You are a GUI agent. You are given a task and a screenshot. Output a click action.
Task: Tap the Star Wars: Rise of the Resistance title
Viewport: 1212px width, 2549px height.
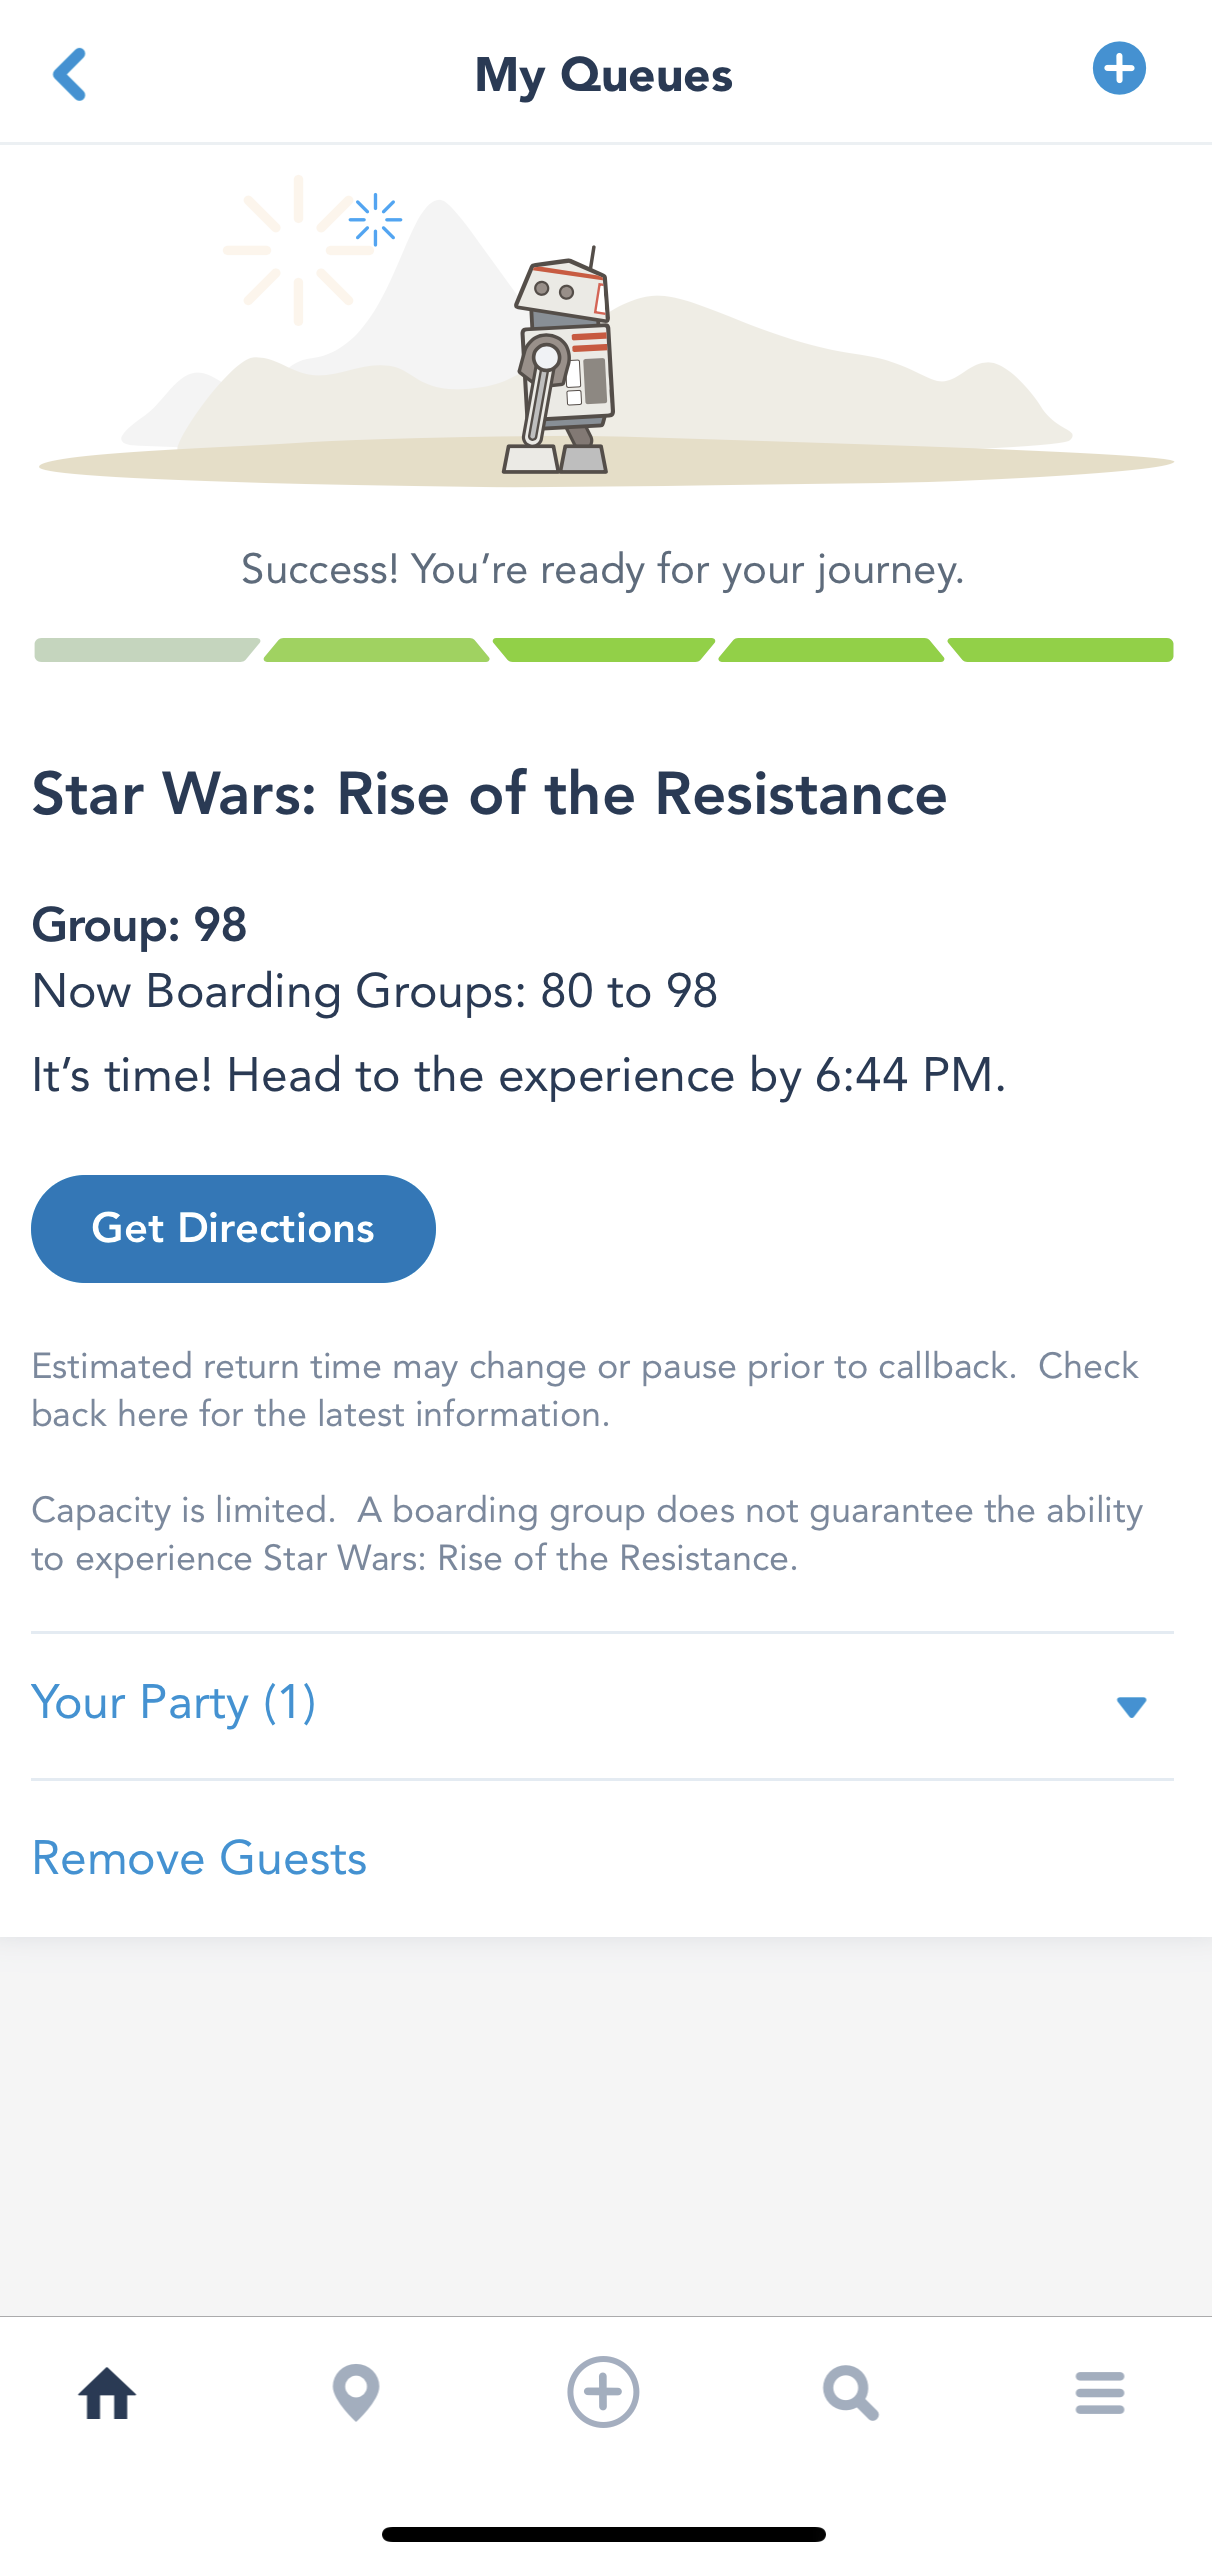pyautogui.click(x=489, y=794)
